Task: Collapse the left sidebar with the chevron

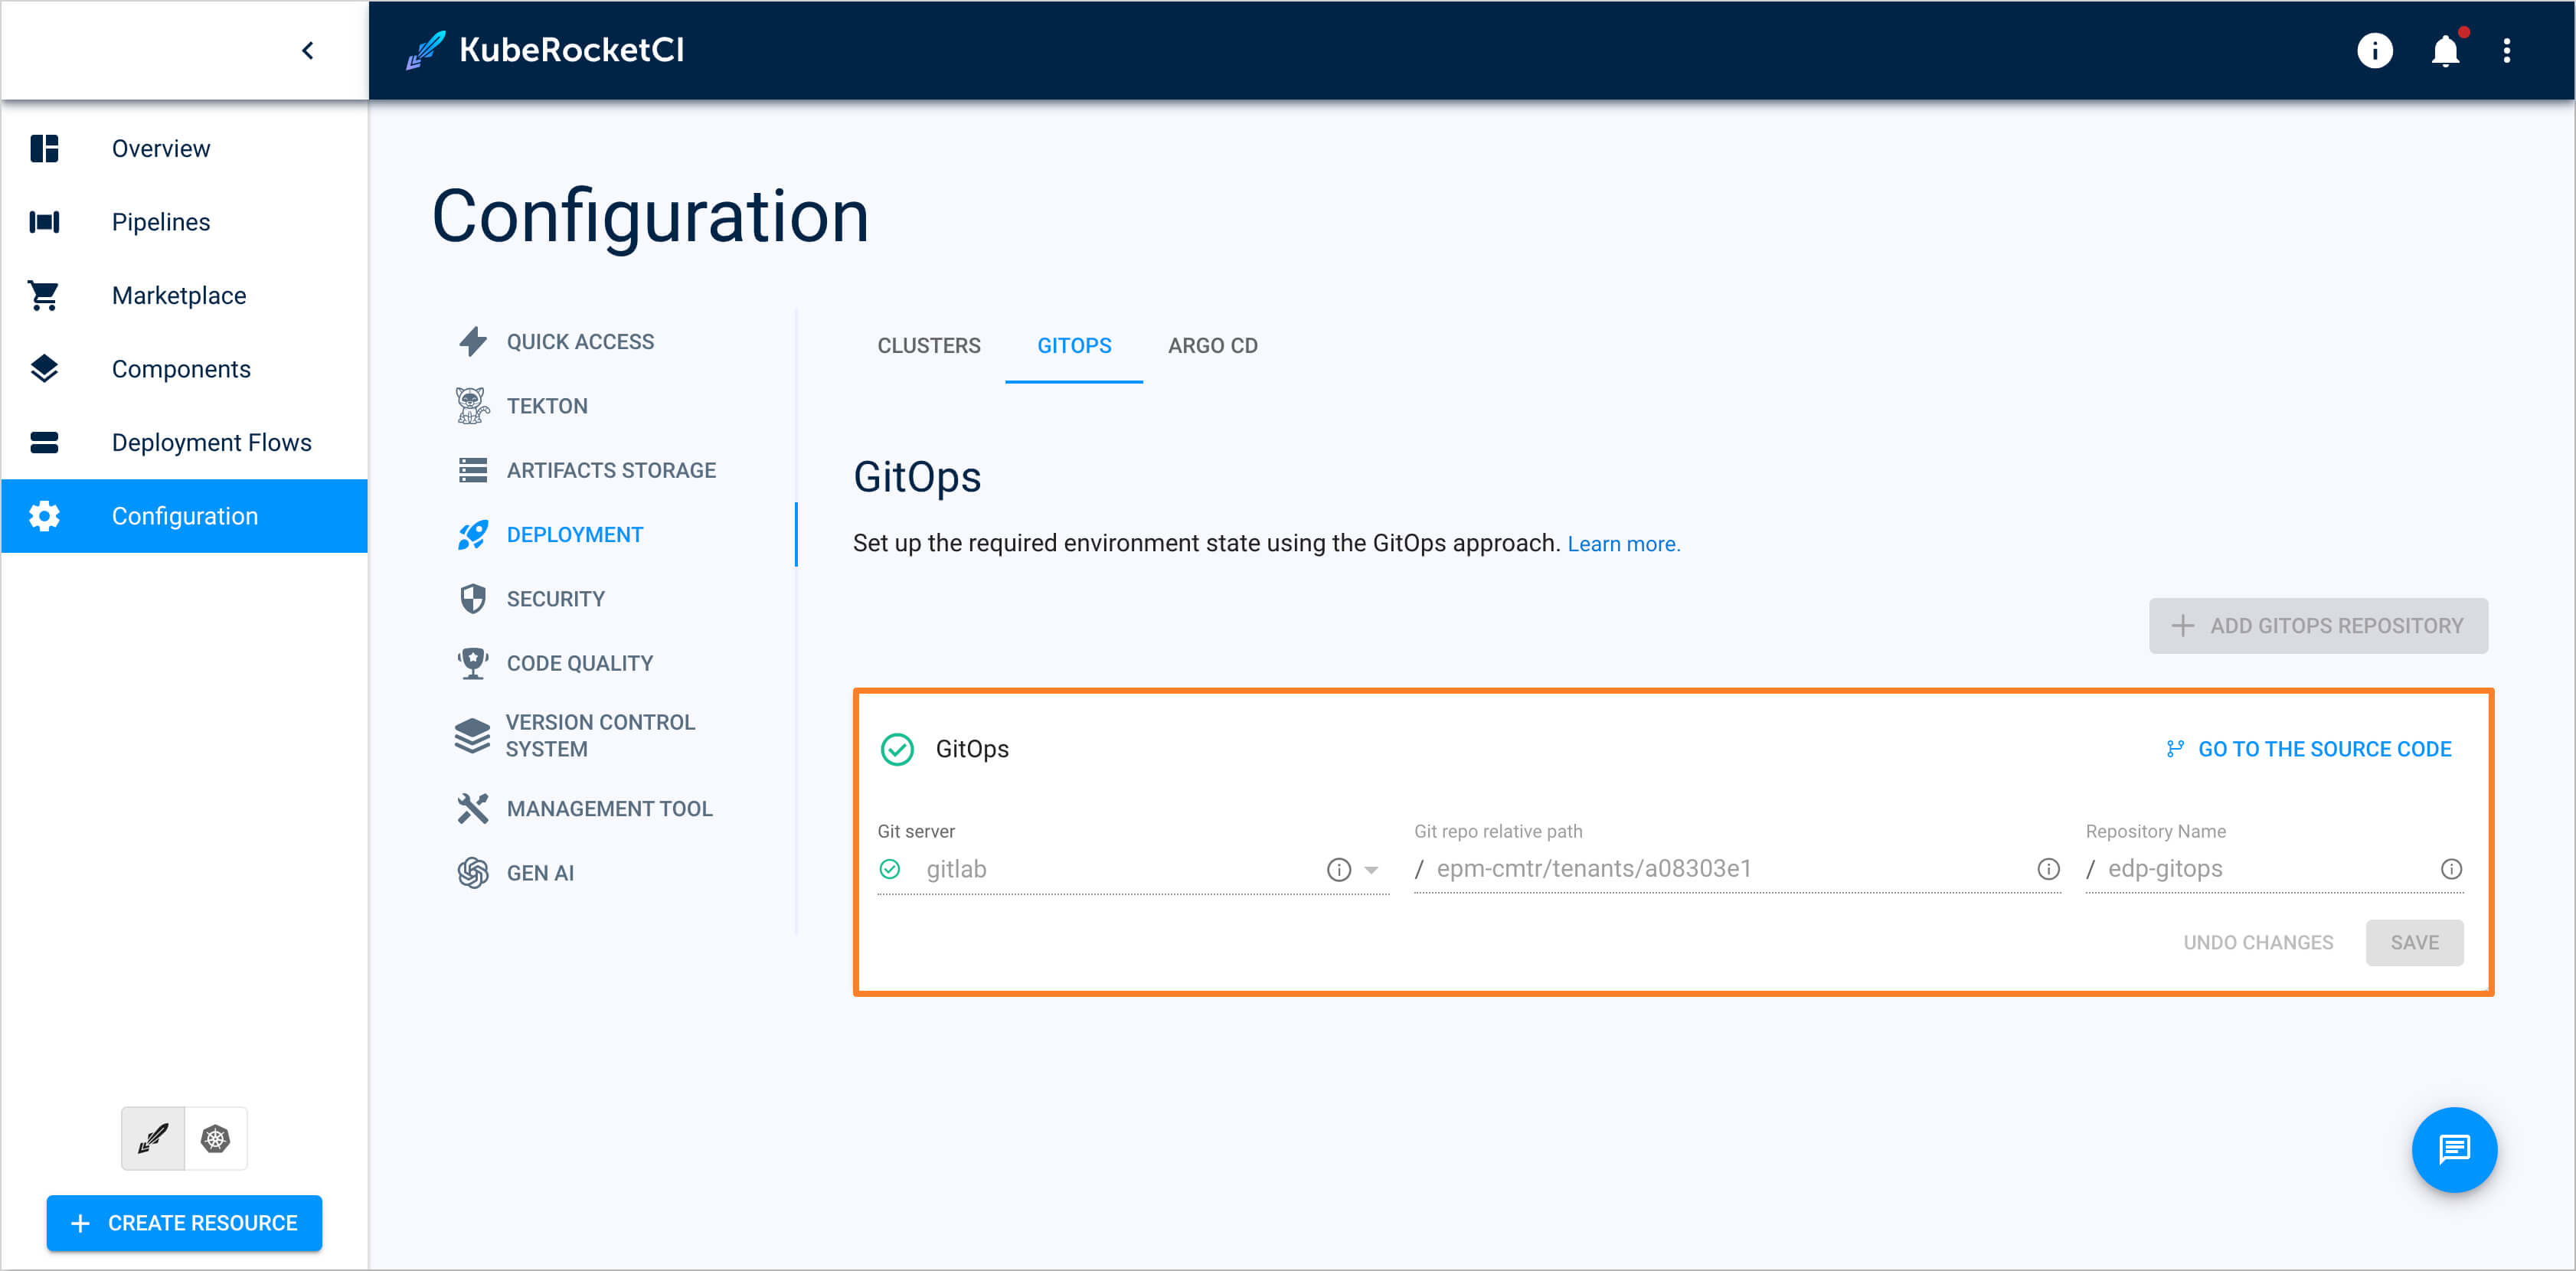Action: point(307,50)
